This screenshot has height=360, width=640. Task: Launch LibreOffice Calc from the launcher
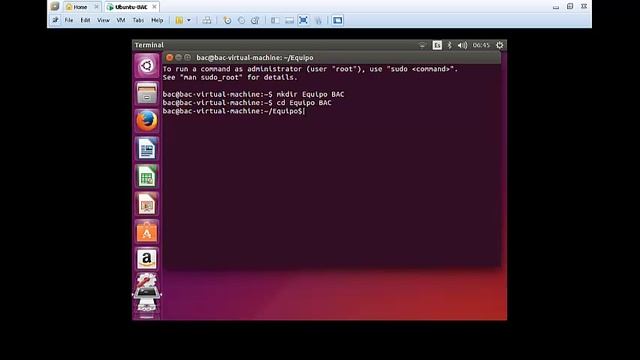click(x=147, y=176)
